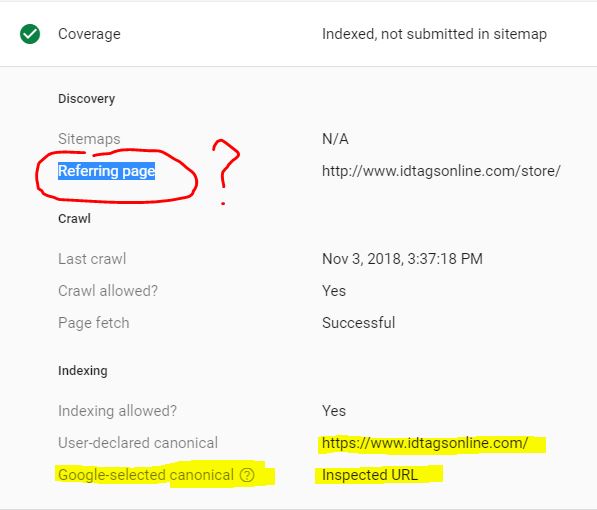Click the Successful page fetch value

tap(358, 323)
